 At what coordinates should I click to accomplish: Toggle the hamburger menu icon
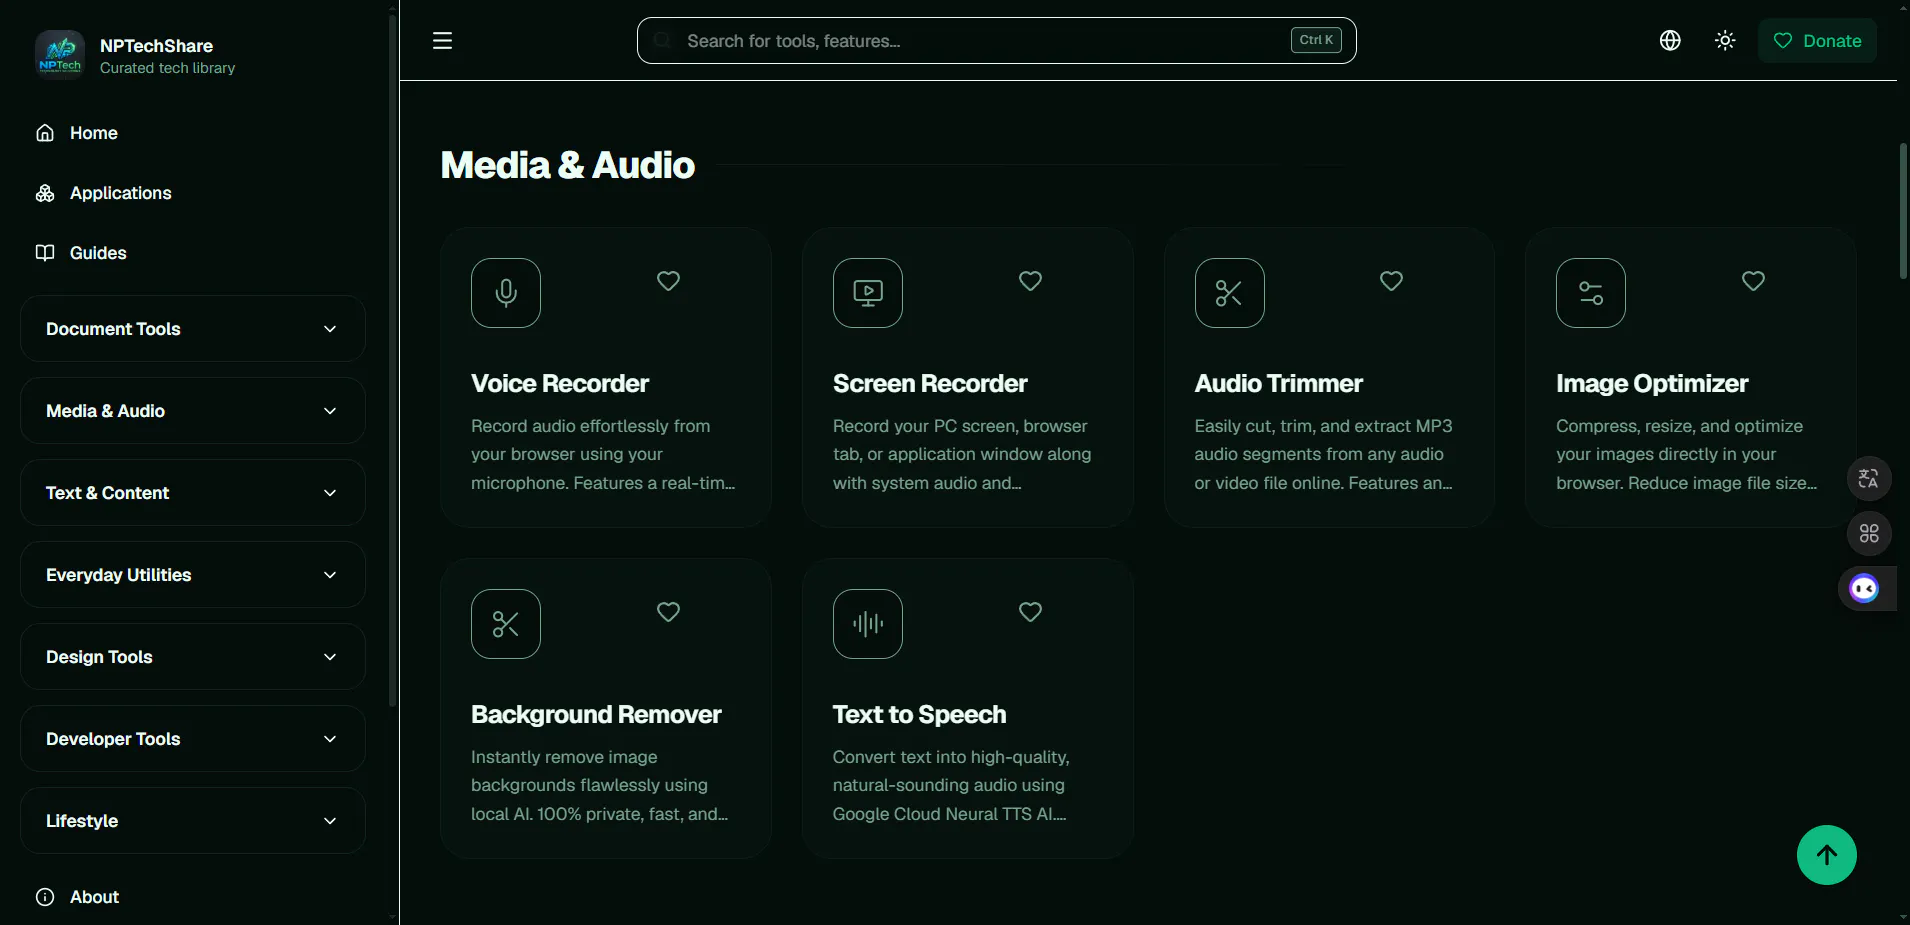pyautogui.click(x=442, y=41)
